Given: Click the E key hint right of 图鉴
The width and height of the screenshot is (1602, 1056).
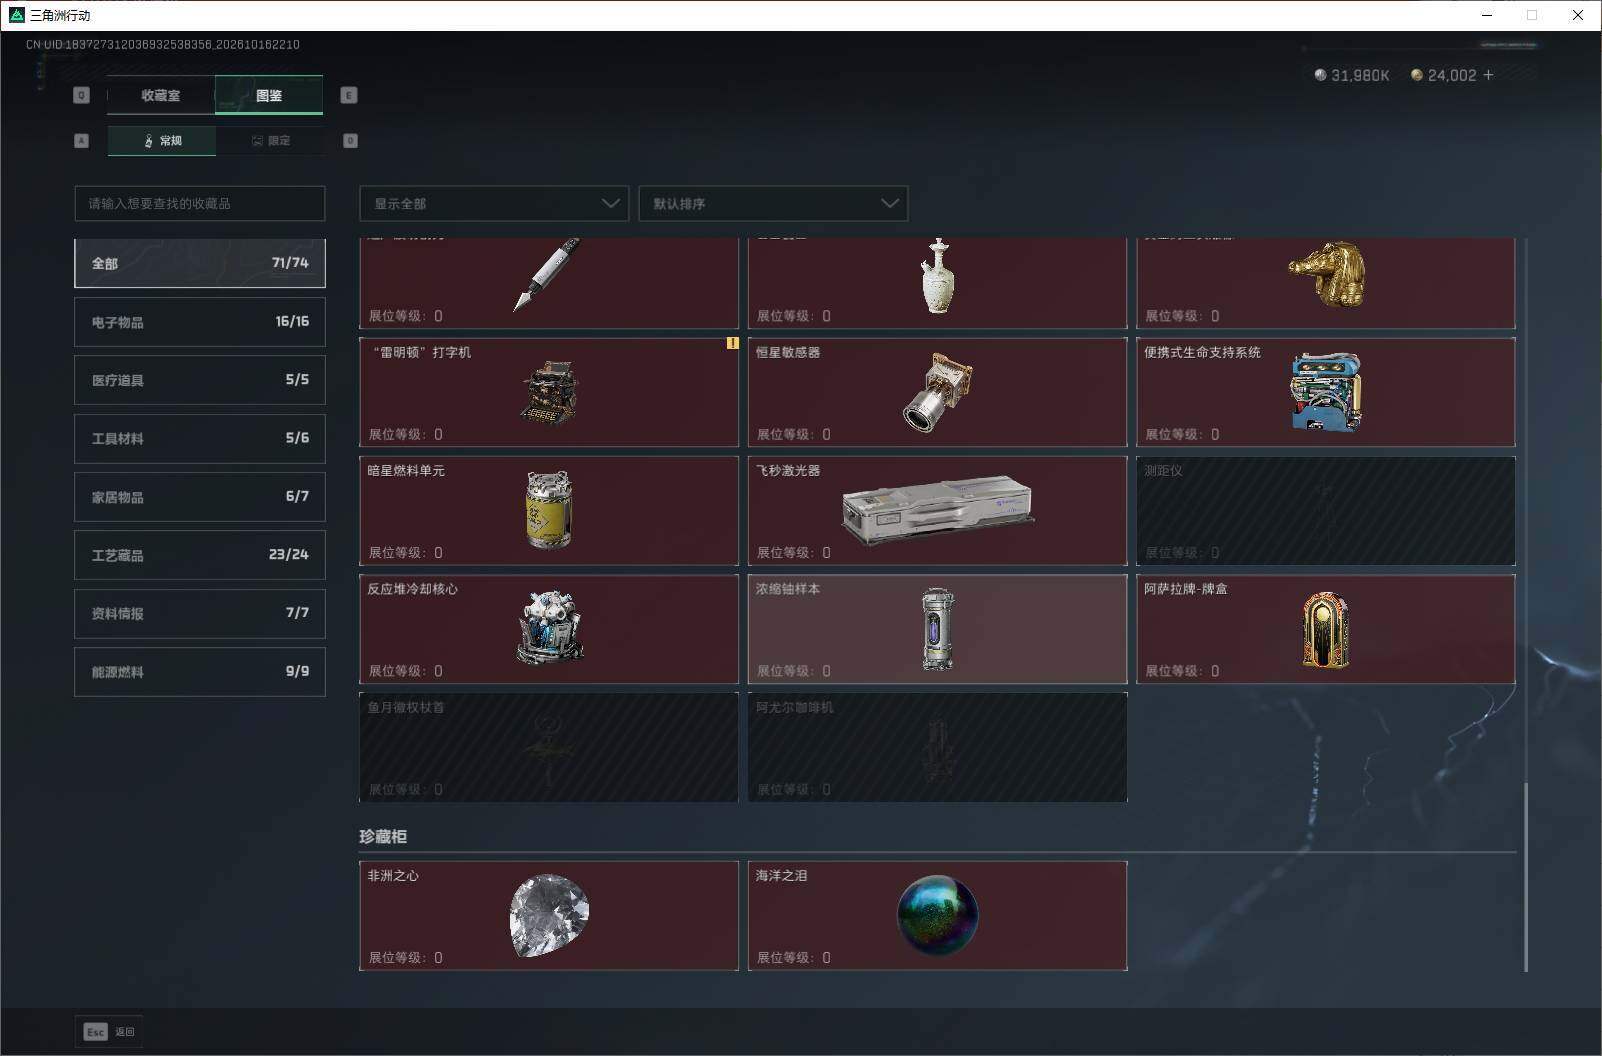Looking at the screenshot, I should pyautogui.click(x=349, y=95).
